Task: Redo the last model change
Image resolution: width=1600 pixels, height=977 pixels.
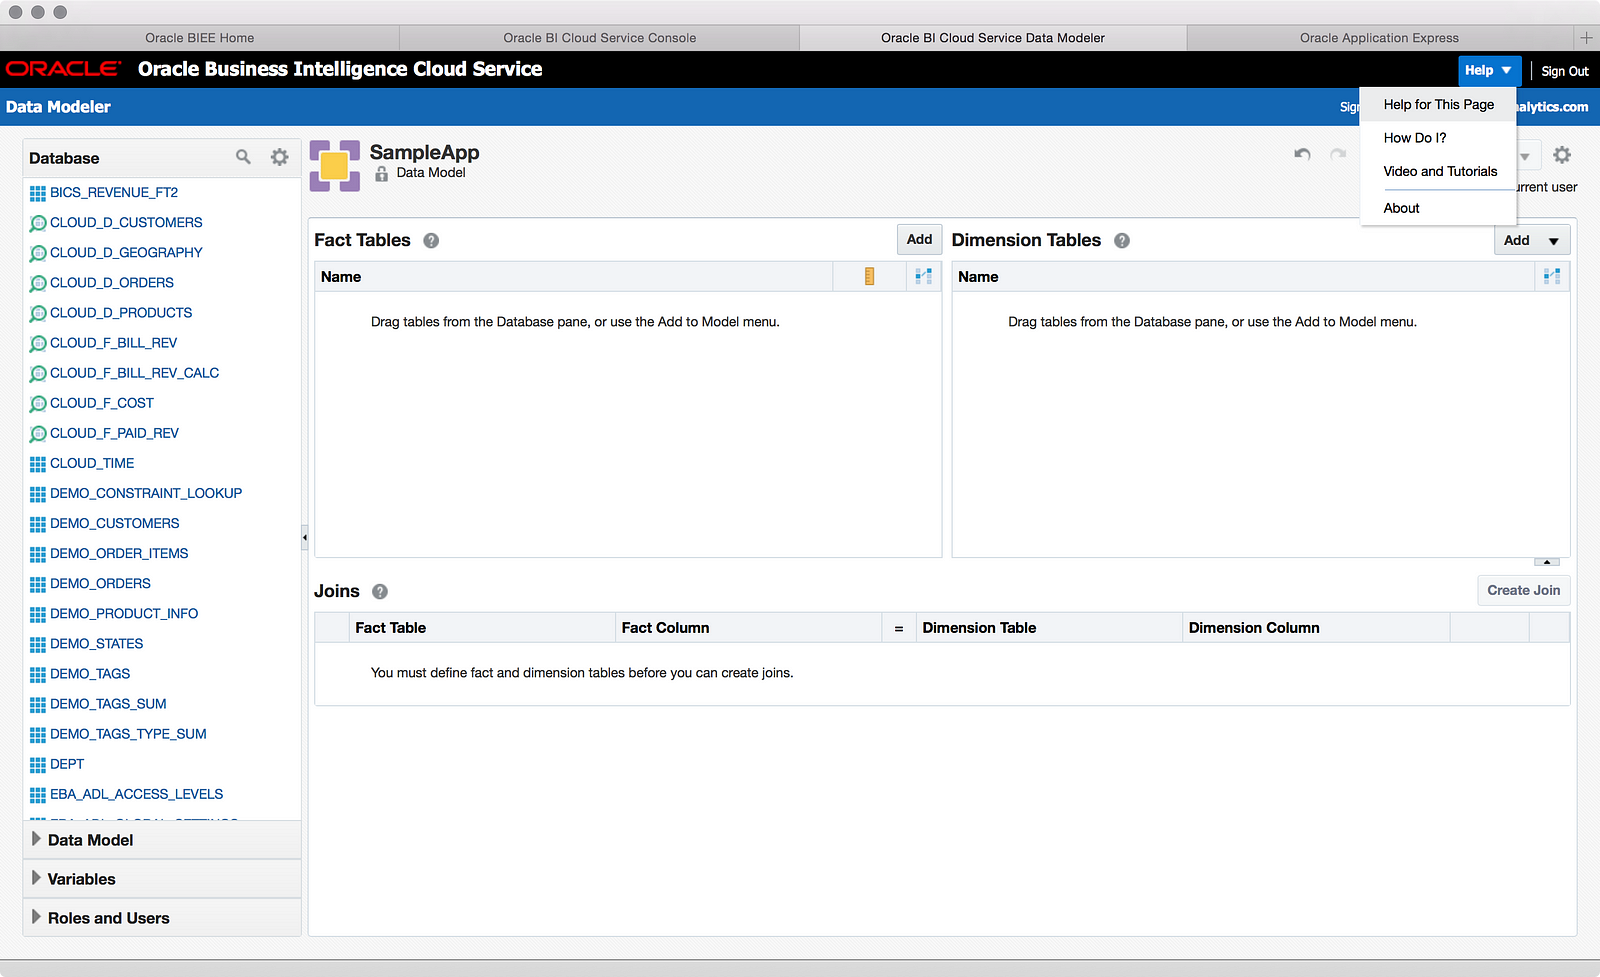Action: (1338, 154)
